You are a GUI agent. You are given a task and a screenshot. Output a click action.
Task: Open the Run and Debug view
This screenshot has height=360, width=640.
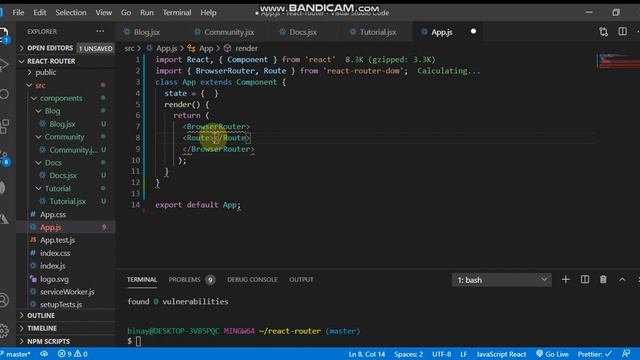(x=4, y=64)
